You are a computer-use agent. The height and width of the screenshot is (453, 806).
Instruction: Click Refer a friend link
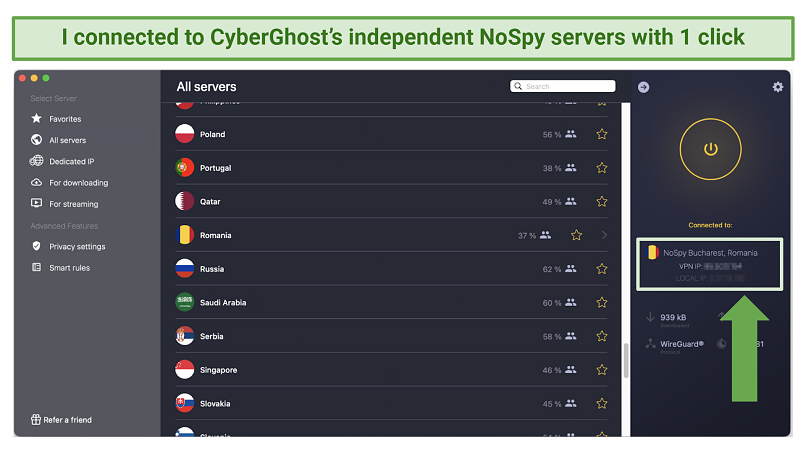pyautogui.click(x=61, y=420)
